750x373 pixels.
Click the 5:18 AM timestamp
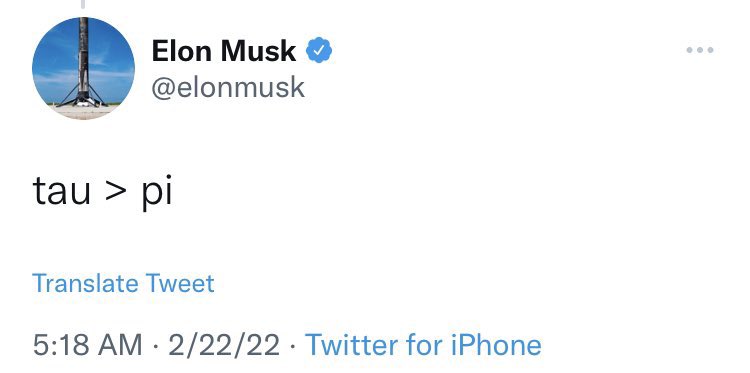pyautogui.click(x=88, y=345)
